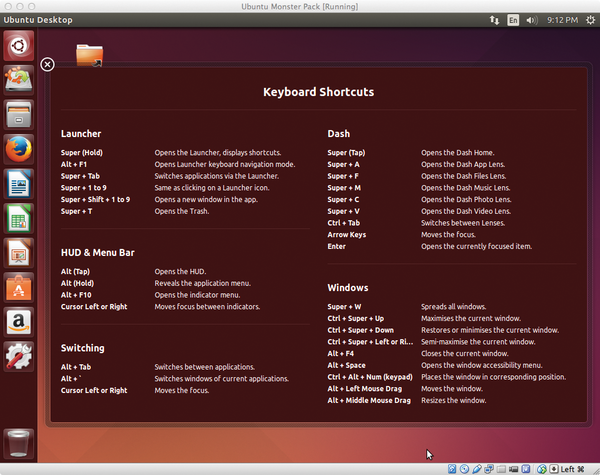The image size is (600, 475).
Task: Launch Firefox web browser from the launcher
Action: coord(18,149)
